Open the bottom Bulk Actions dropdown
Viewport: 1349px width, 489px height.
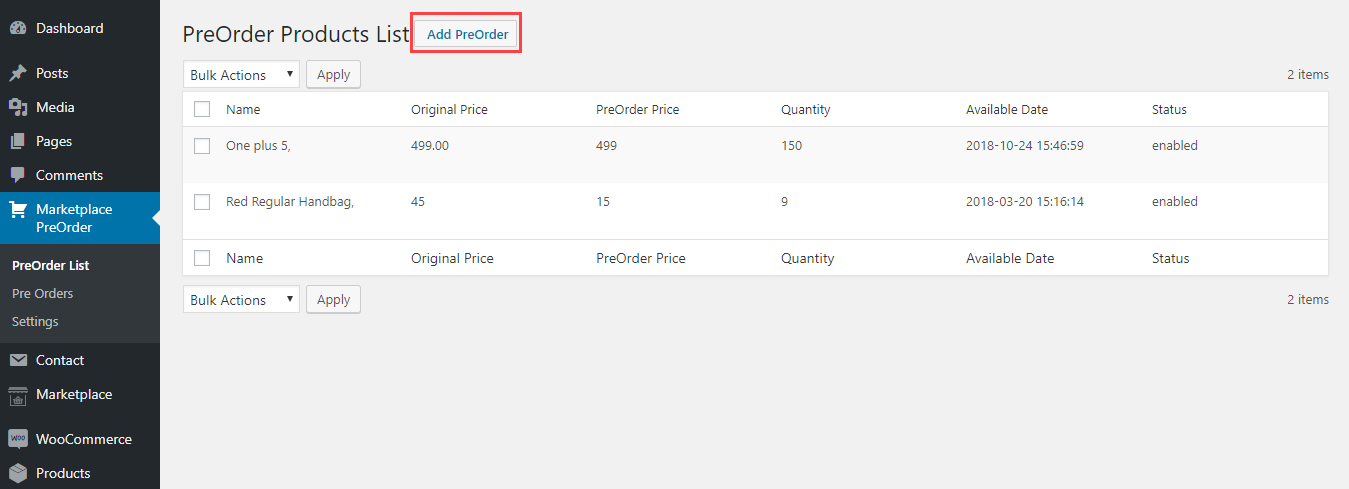[241, 300]
